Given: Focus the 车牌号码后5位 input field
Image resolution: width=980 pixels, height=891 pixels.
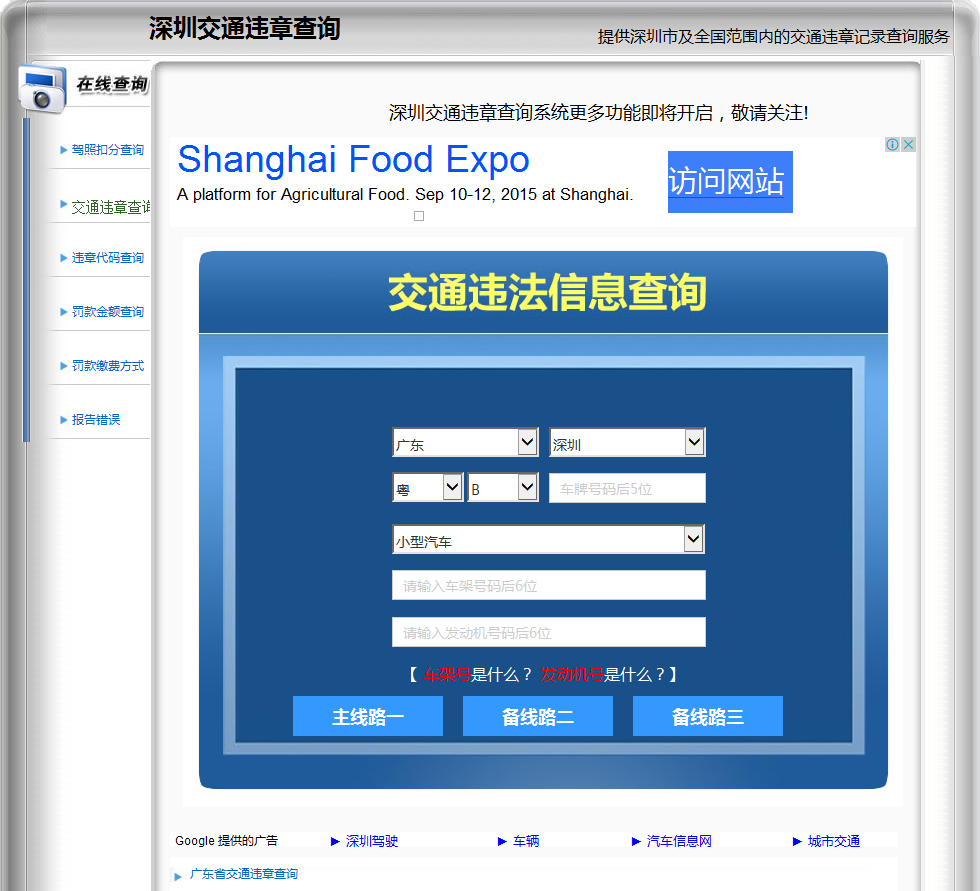Looking at the screenshot, I should [627, 488].
